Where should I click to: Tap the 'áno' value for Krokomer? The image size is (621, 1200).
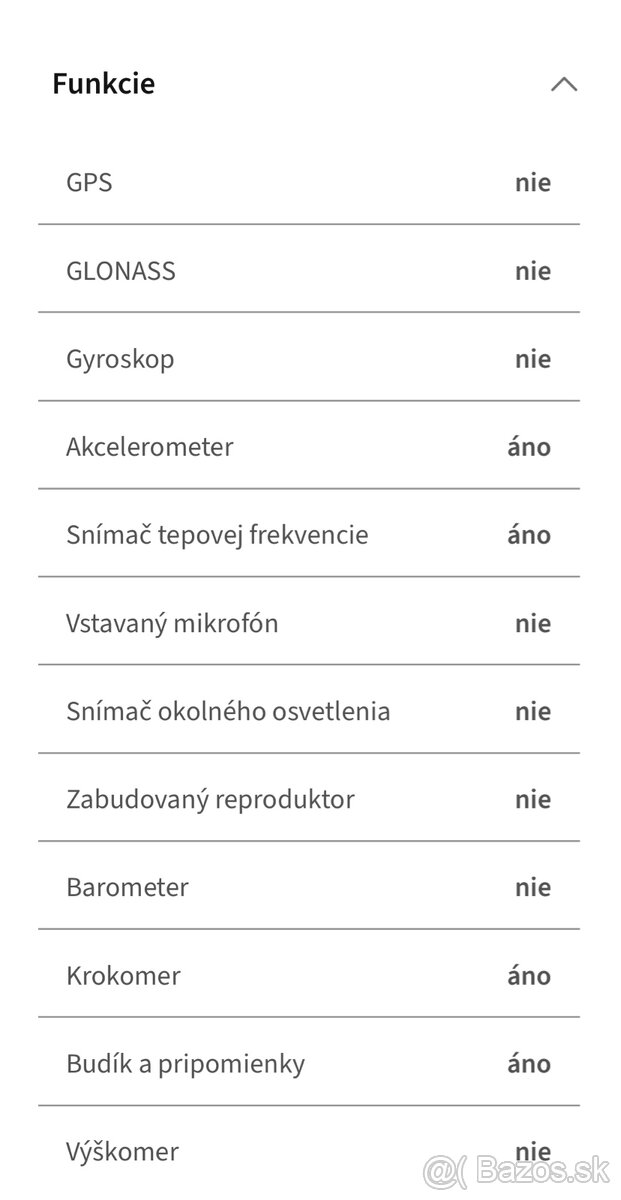click(x=529, y=975)
